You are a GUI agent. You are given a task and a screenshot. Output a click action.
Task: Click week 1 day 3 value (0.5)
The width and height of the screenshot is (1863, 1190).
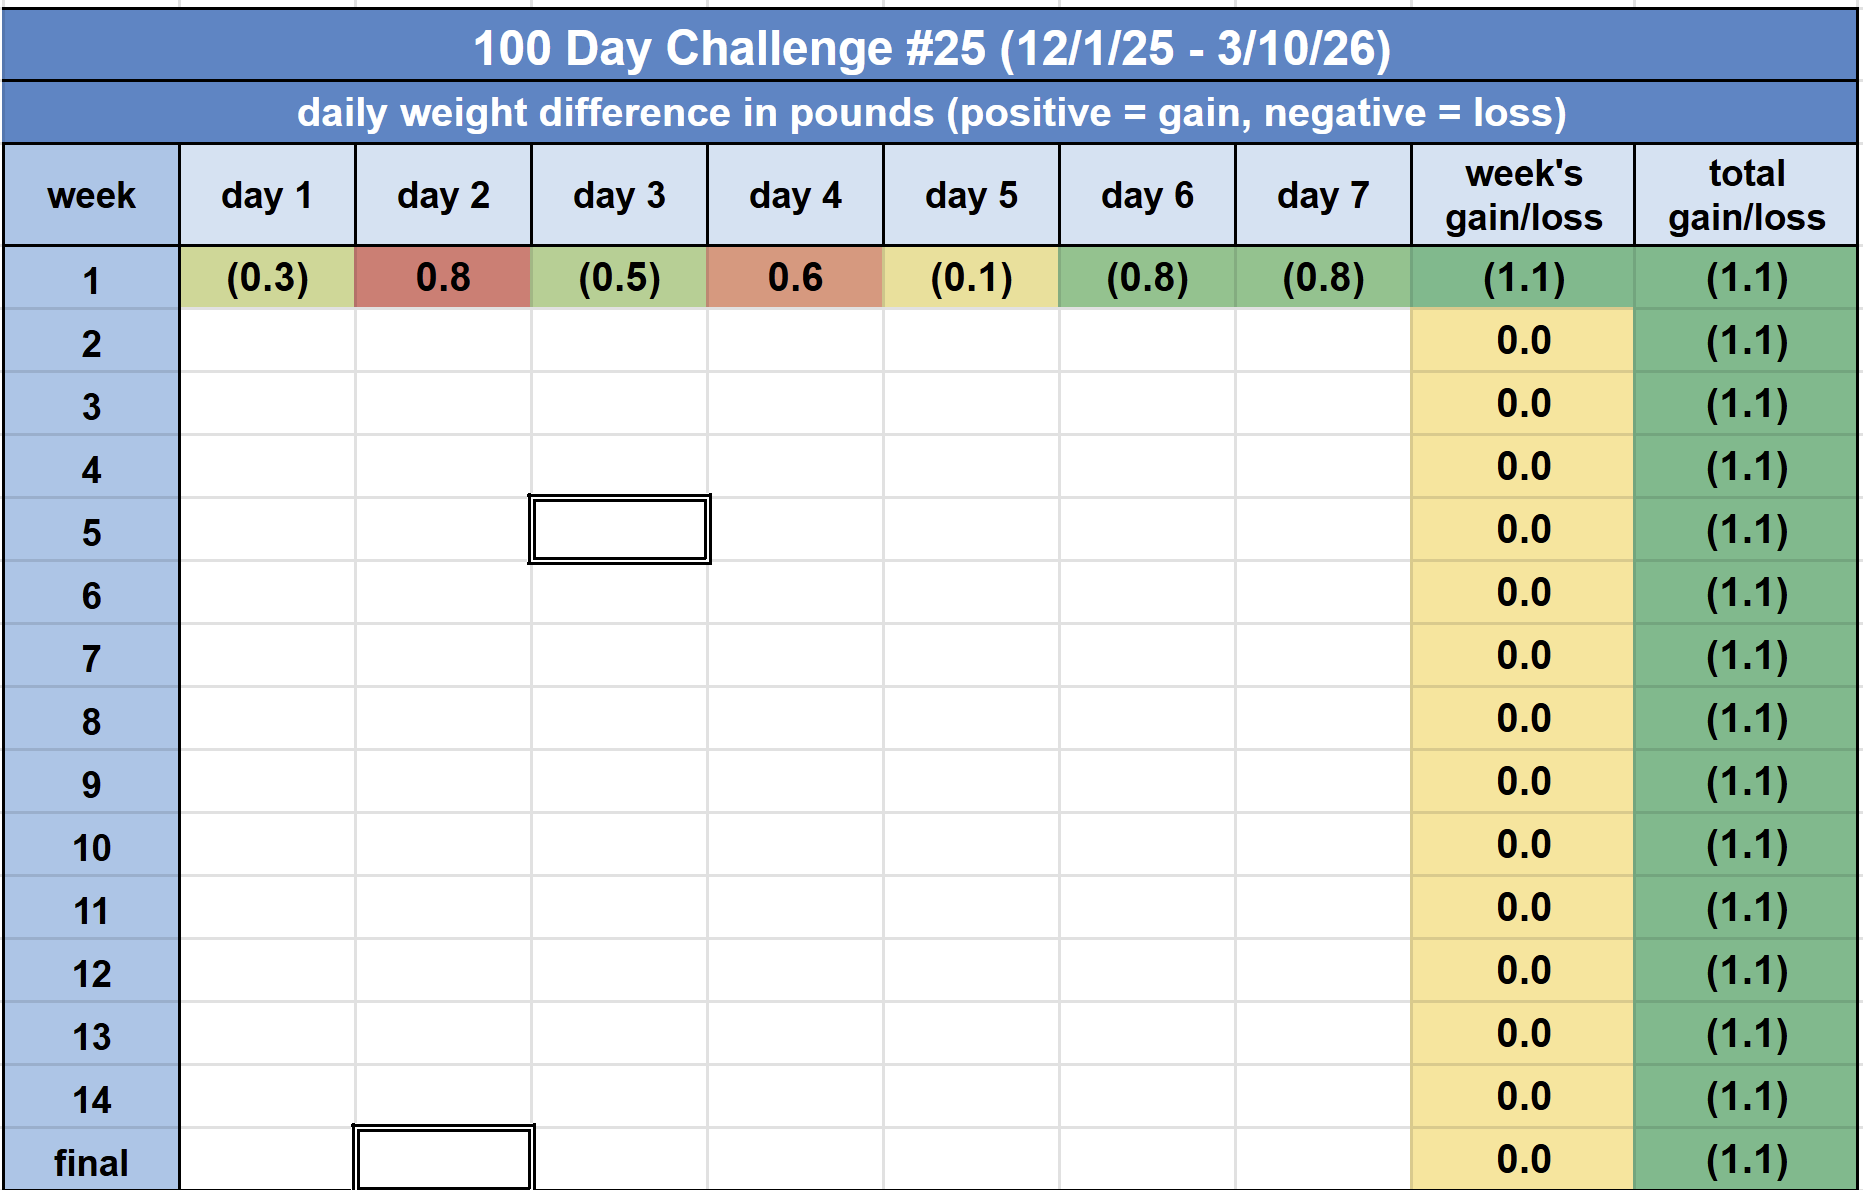click(x=619, y=277)
